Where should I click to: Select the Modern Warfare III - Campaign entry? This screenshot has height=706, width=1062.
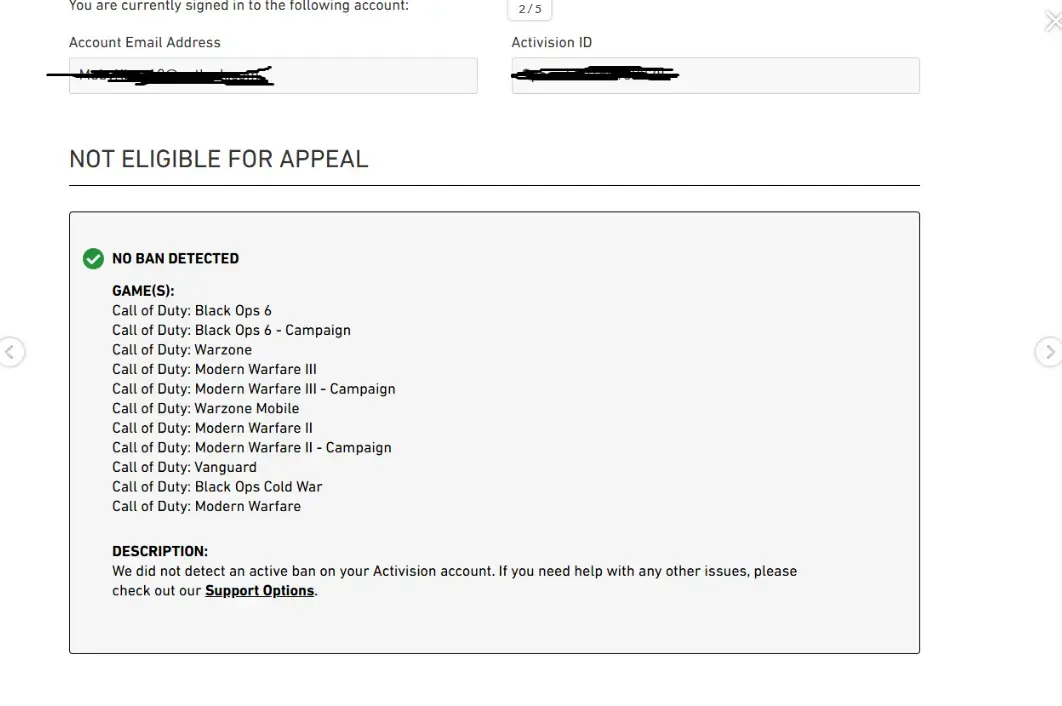click(254, 389)
